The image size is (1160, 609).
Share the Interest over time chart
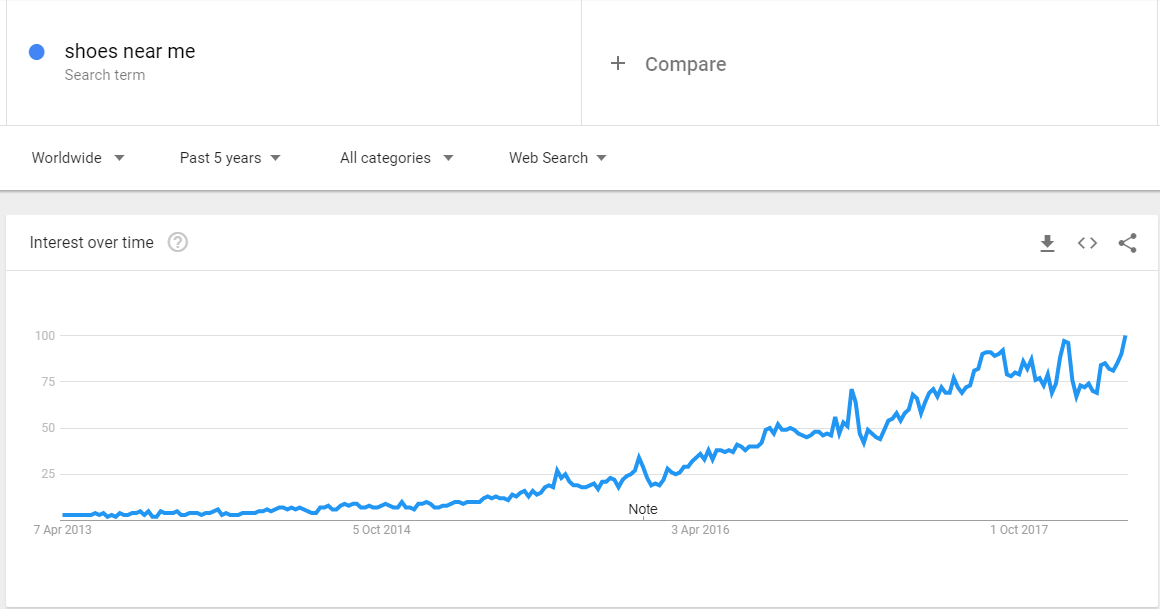[1127, 243]
